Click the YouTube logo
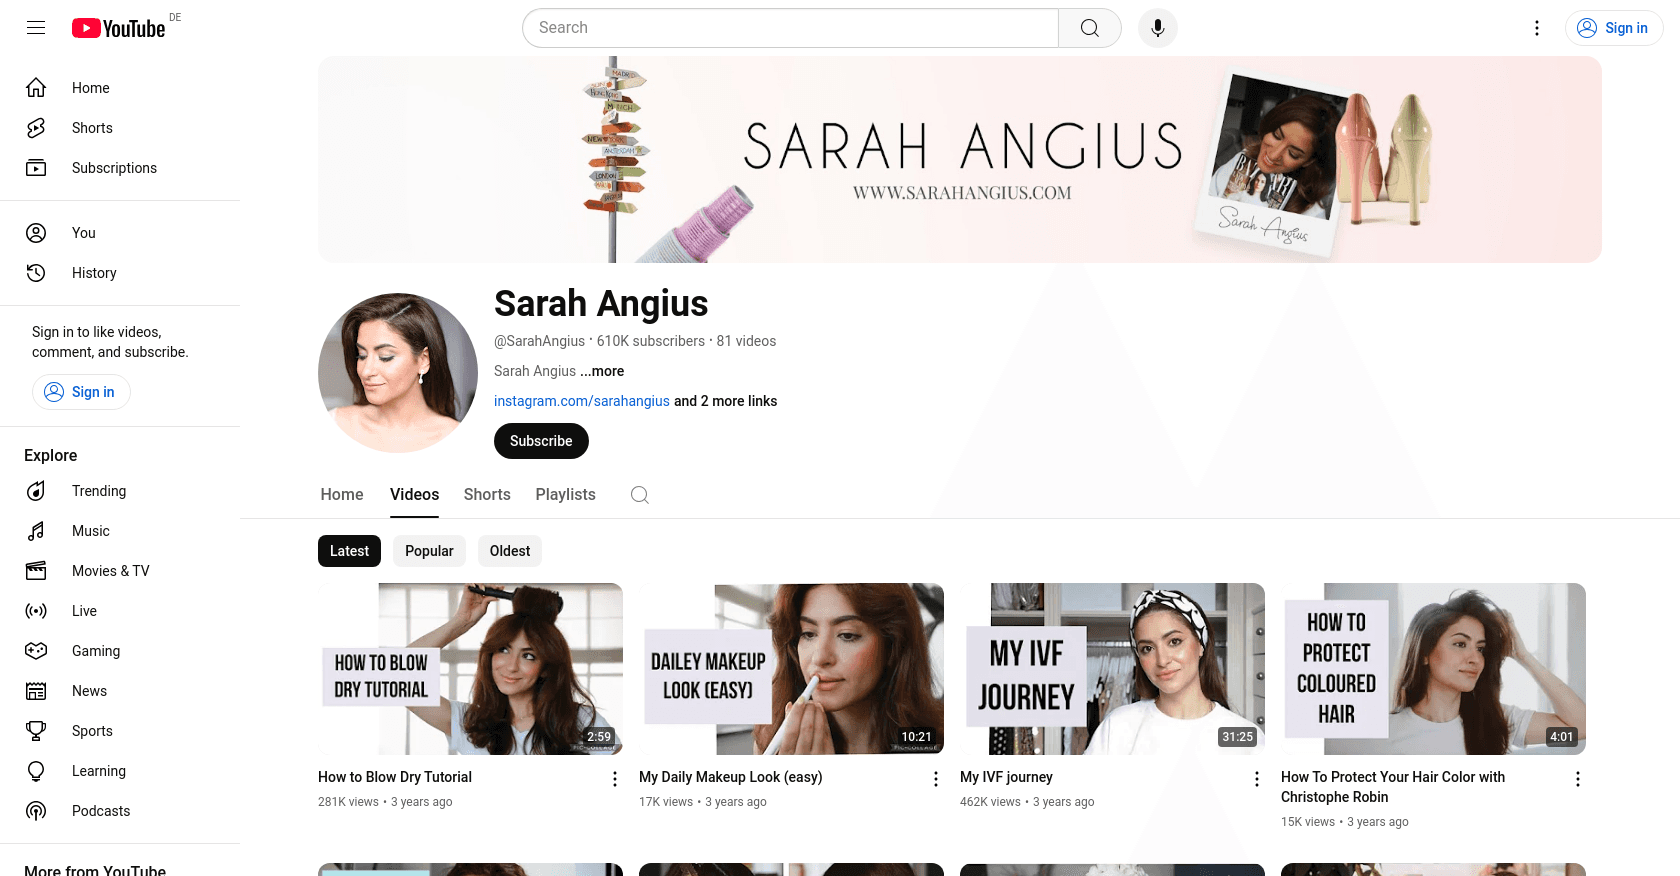 coord(119,28)
